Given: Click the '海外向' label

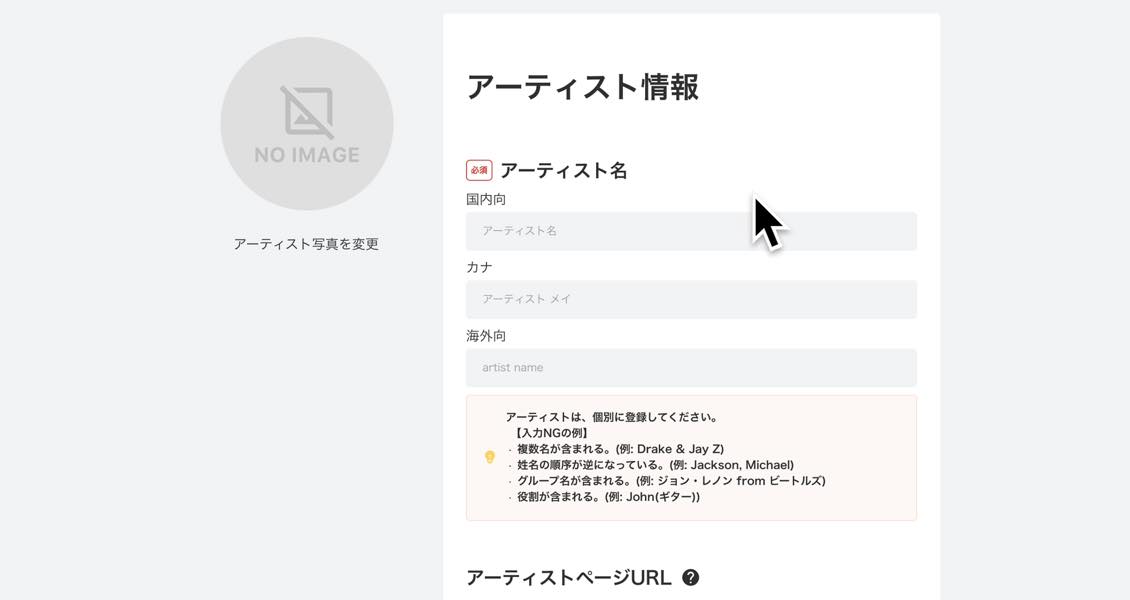Looking at the screenshot, I should click(486, 336).
